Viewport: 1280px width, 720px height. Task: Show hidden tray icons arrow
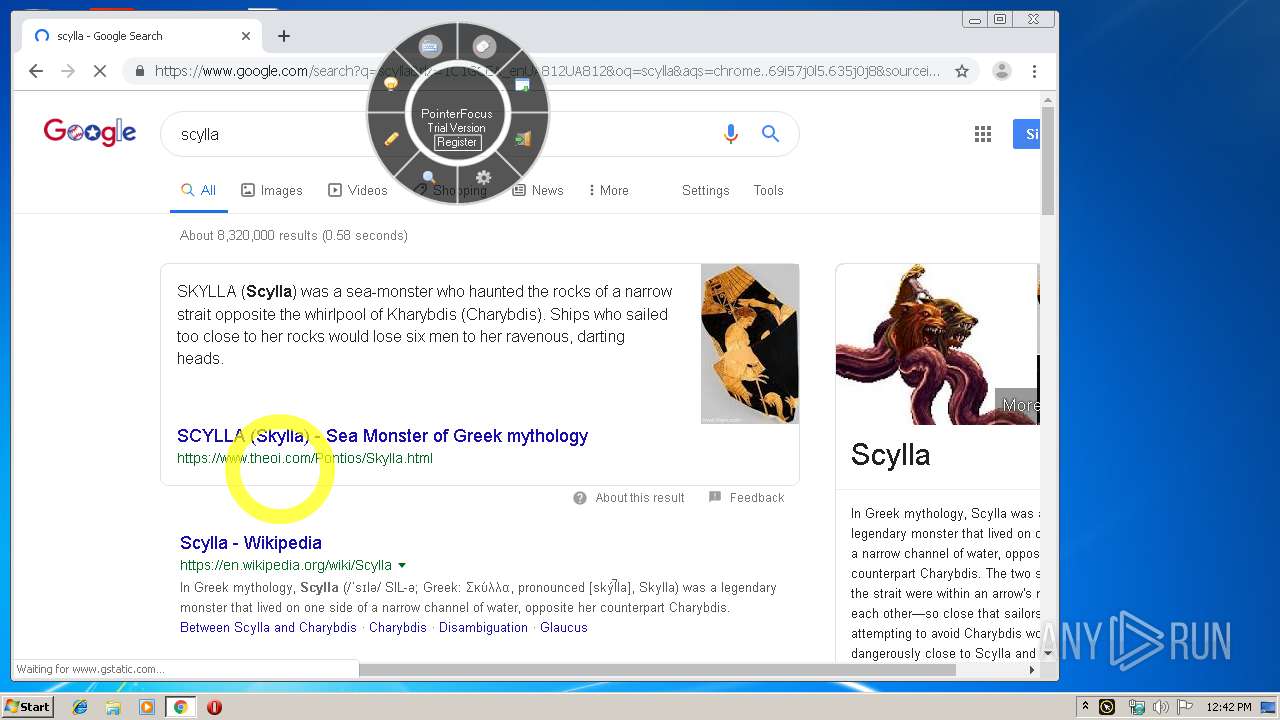click(x=1085, y=707)
